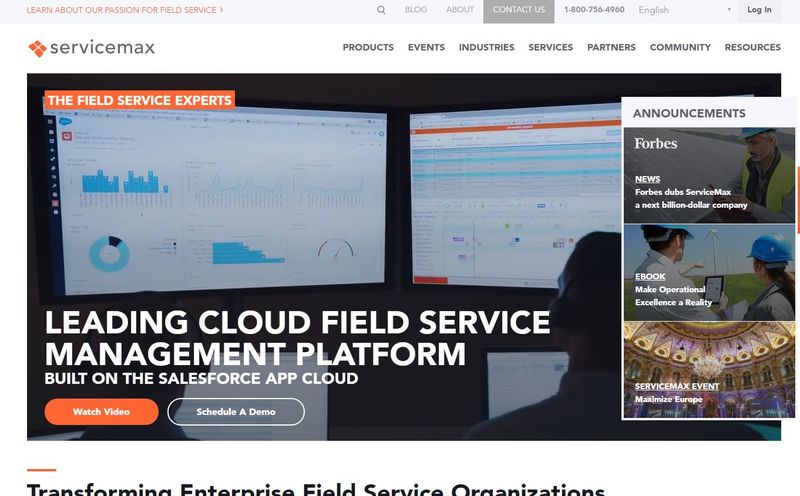
Task: Click the chevron after passion for field service
Action: 221,9
